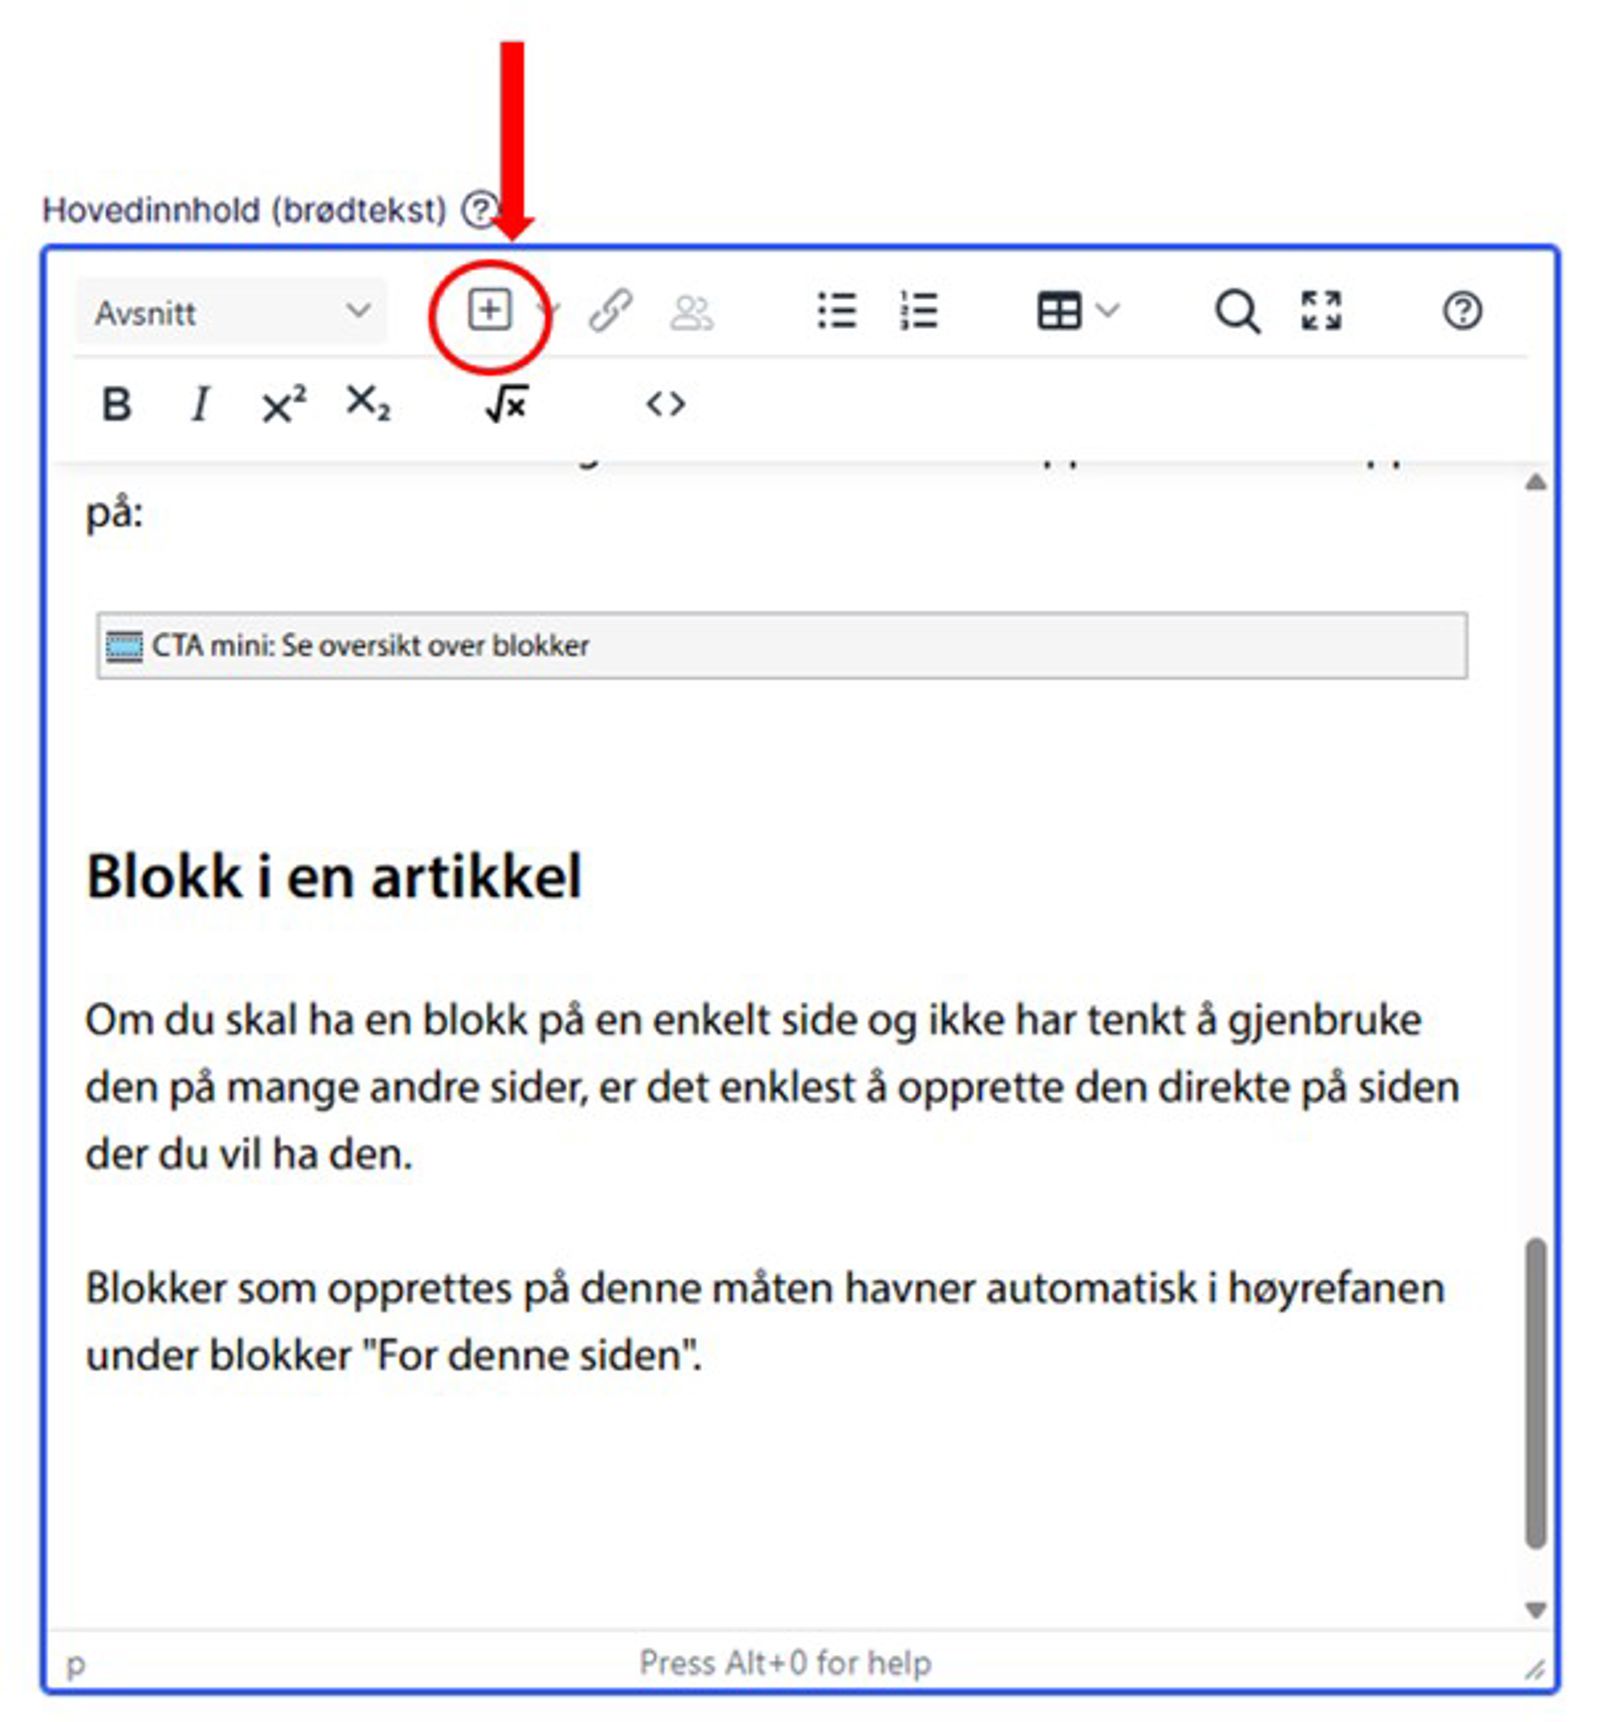Viewport: 1600px width, 1722px height.
Task: Click the scroll up arrow in editor
Action: [x=1536, y=483]
